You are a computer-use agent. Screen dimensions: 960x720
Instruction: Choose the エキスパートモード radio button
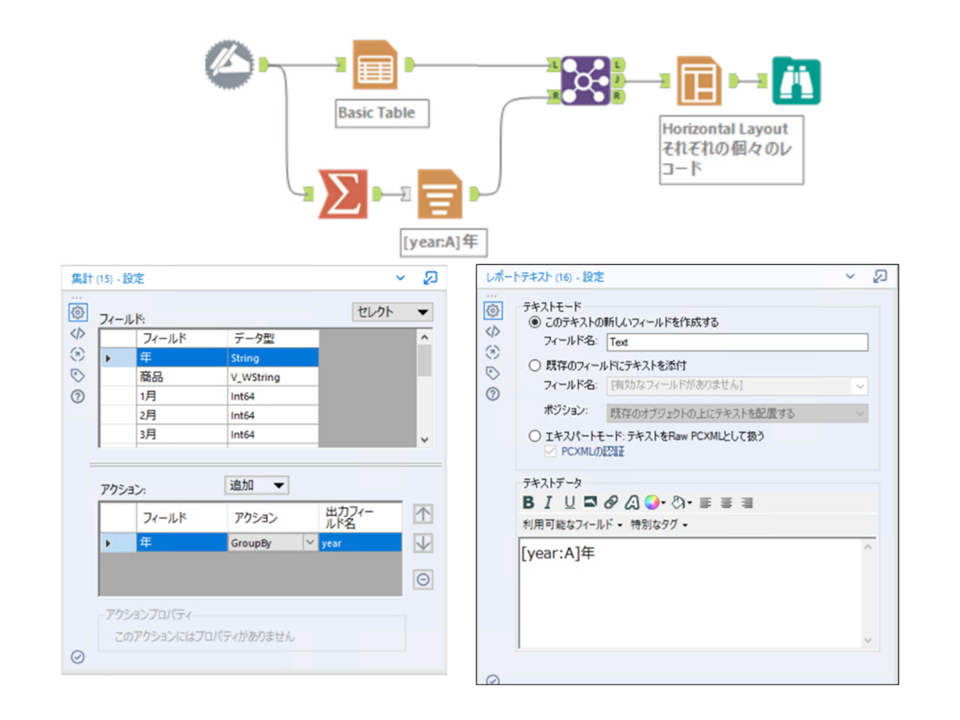(535, 436)
